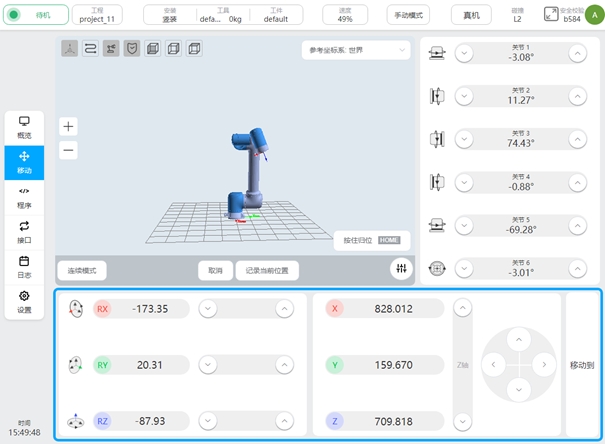Open 设置 settings in sidebar
This screenshot has height=444, width=605.
24,302
